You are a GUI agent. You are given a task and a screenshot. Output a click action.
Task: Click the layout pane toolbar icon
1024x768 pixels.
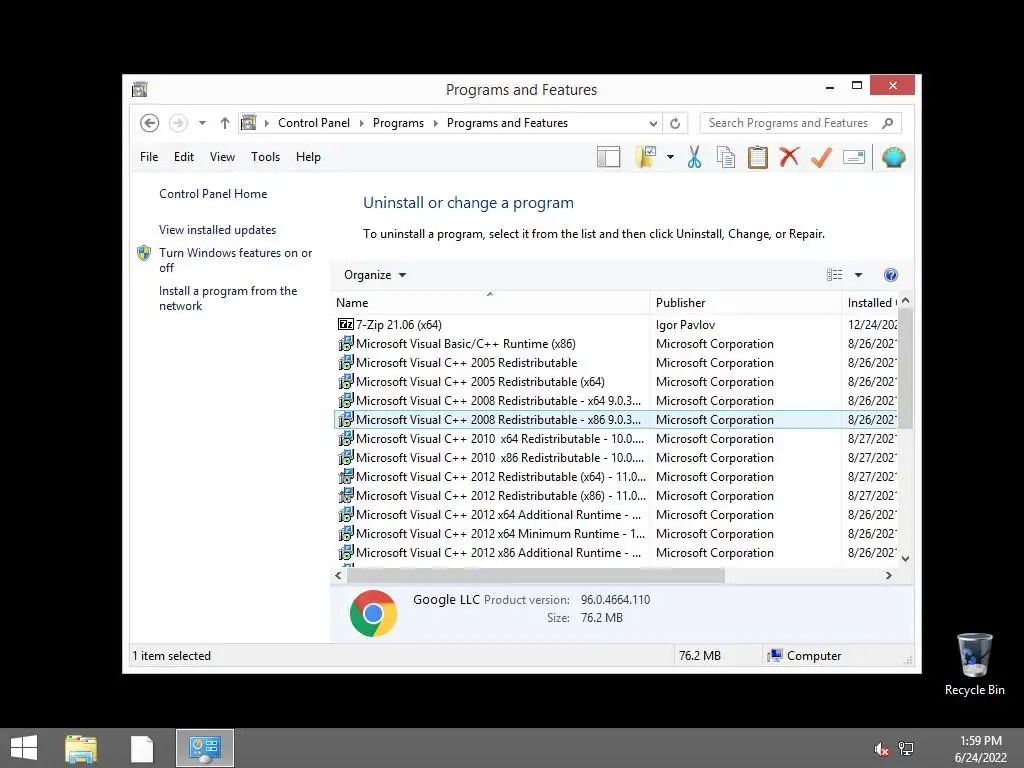coord(608,157)
